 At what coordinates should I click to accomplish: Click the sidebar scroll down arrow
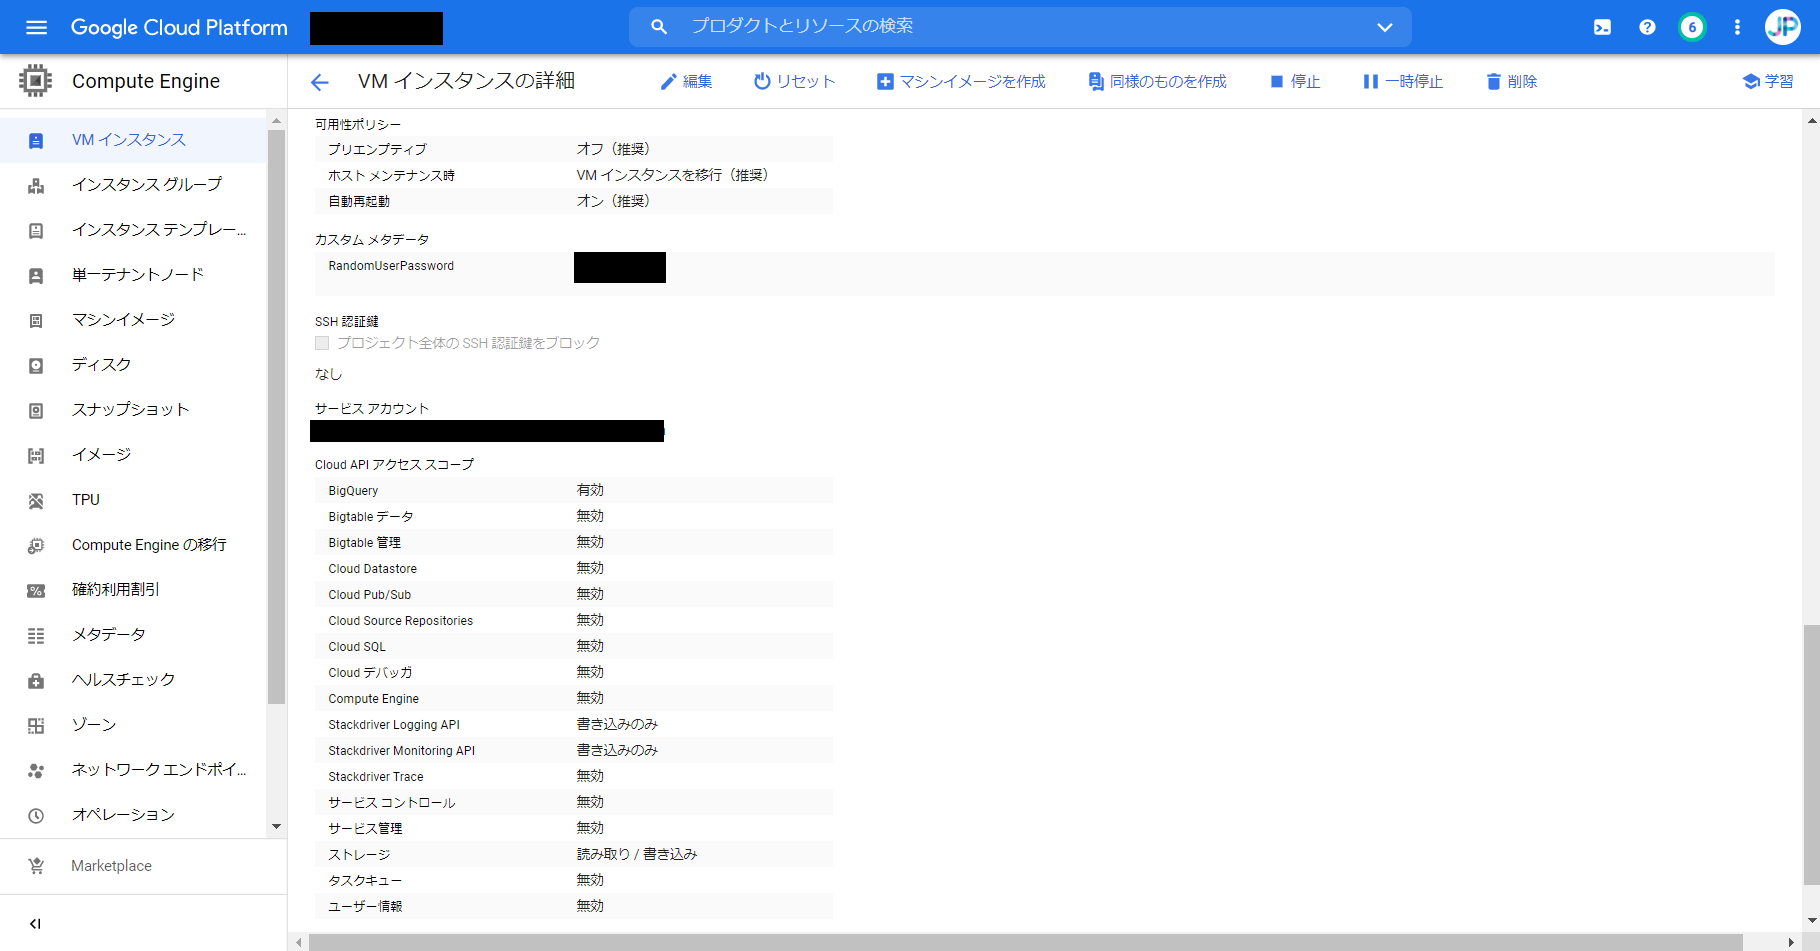(x=277, y=827)
